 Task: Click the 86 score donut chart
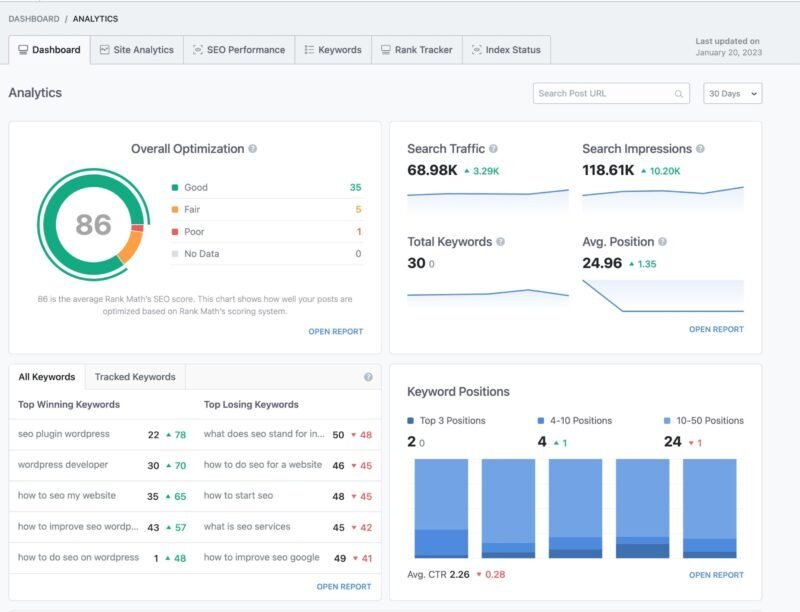(x=93, y=224)
